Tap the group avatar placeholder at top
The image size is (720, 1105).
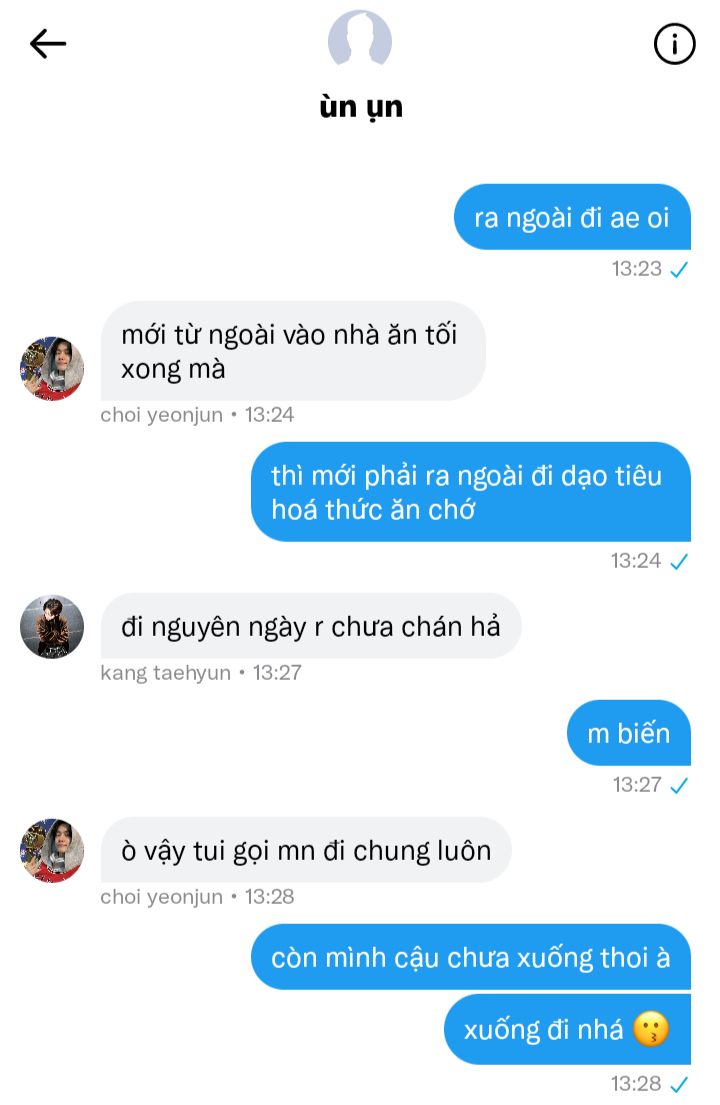click(360, 39)
